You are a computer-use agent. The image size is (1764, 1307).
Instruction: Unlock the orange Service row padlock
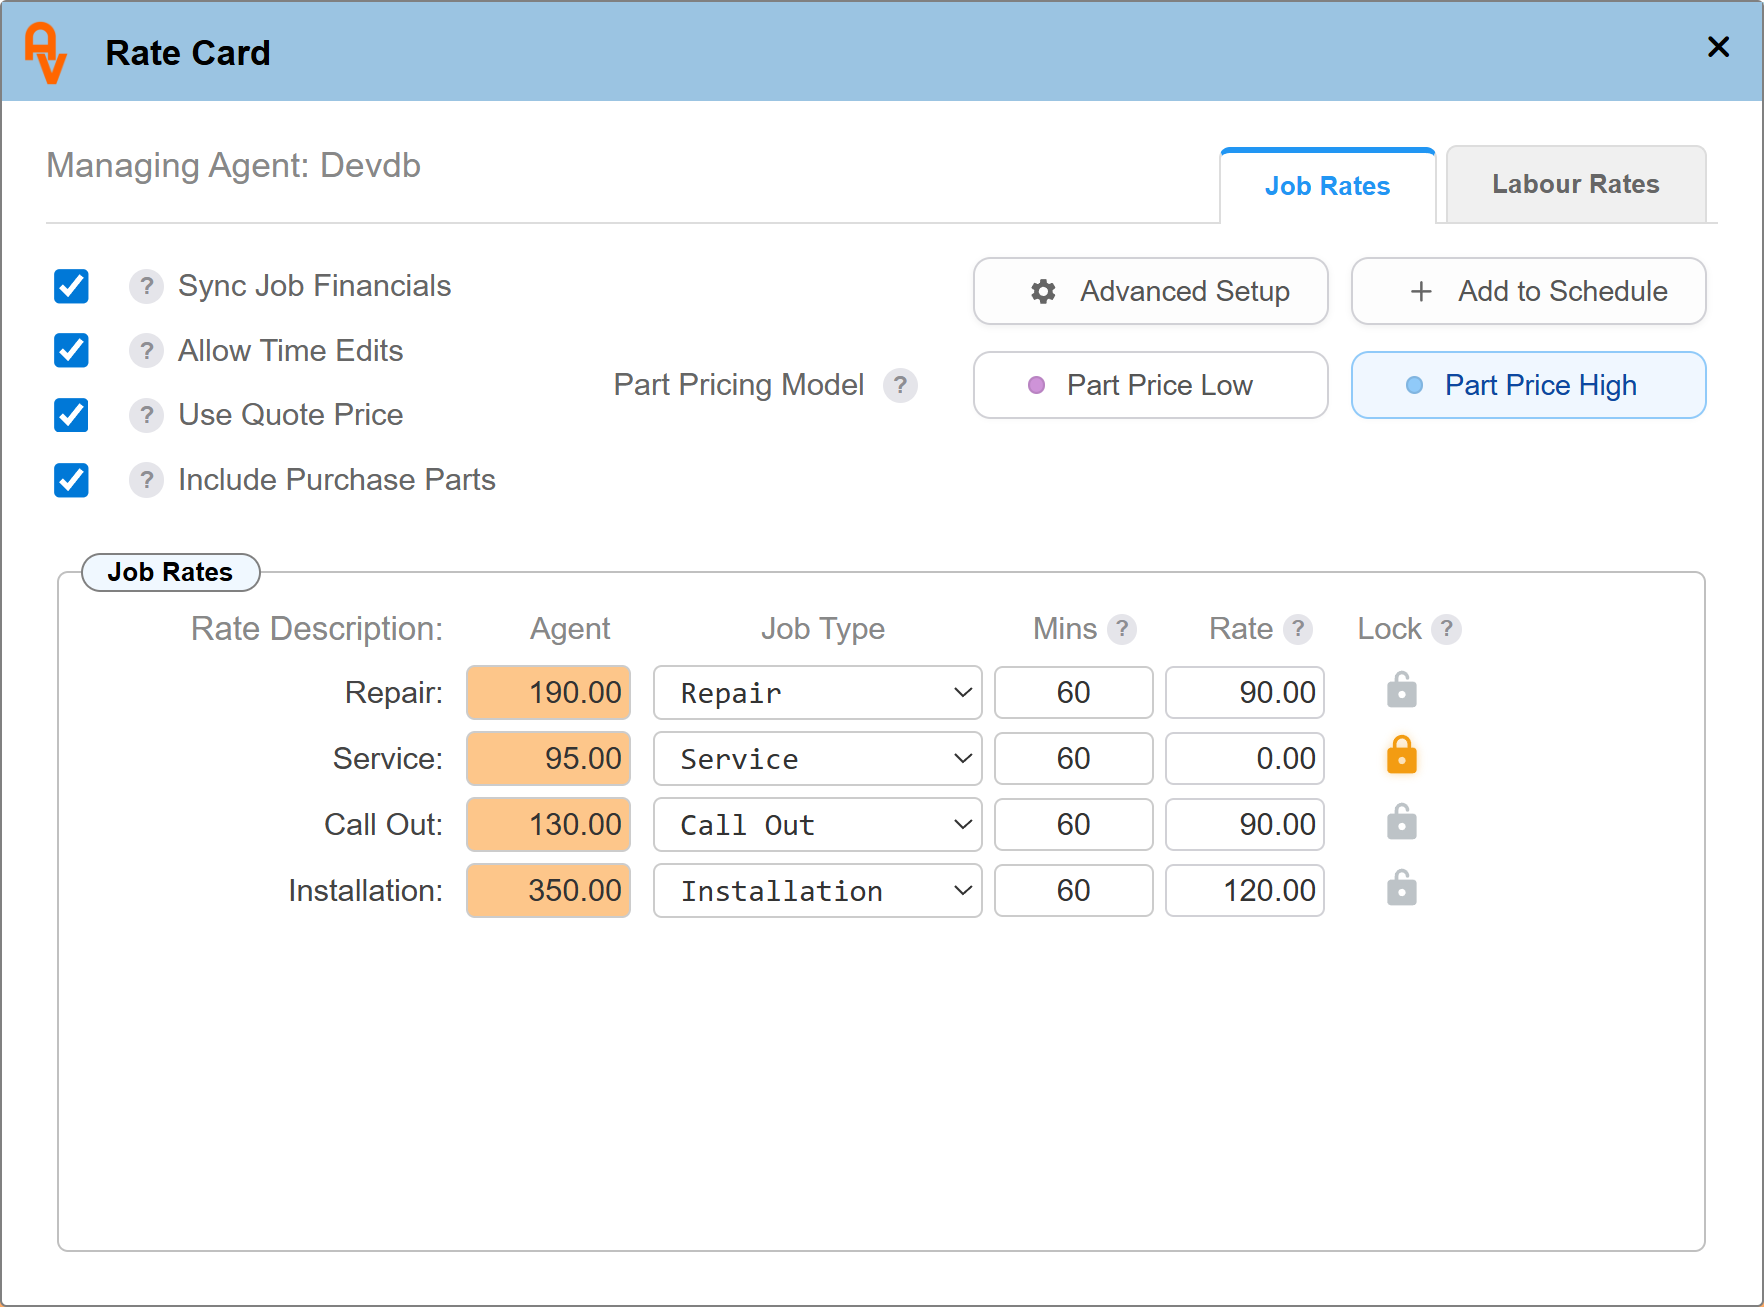[1401, 757]
